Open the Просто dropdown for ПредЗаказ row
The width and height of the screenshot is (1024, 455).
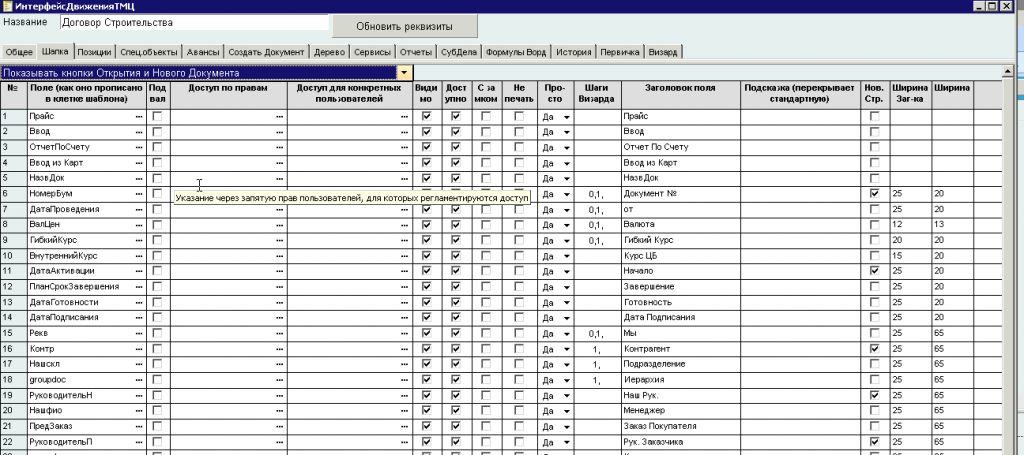(566, 427)
